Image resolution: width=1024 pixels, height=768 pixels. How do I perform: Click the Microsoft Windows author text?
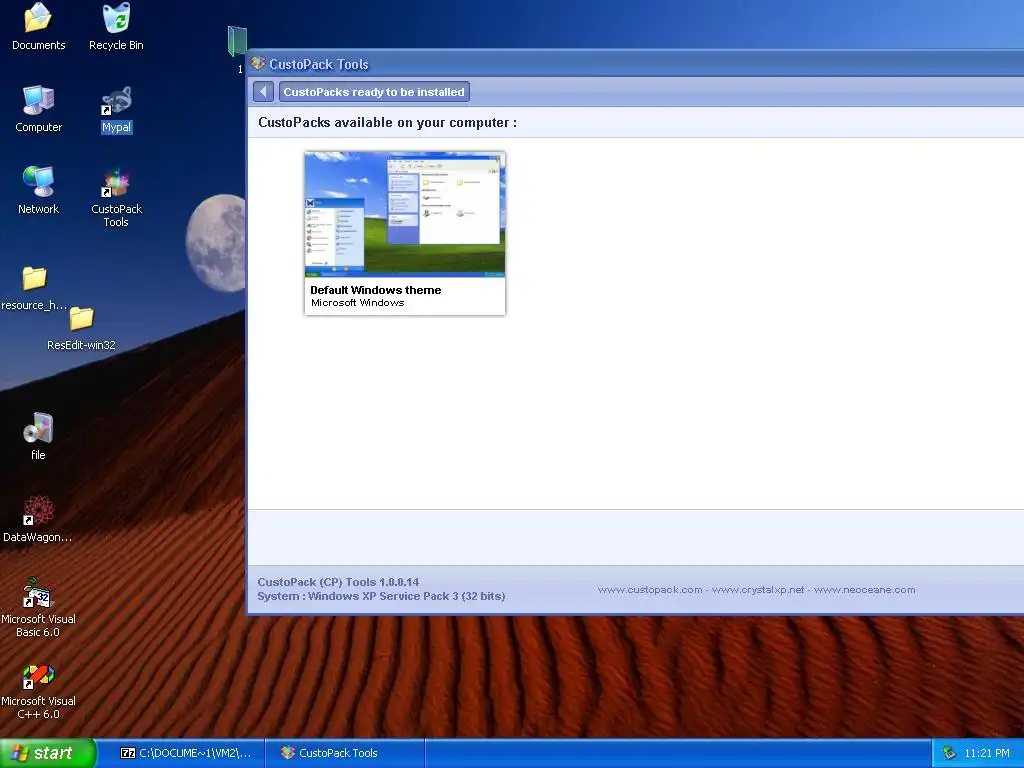click(x=357, y=302)
